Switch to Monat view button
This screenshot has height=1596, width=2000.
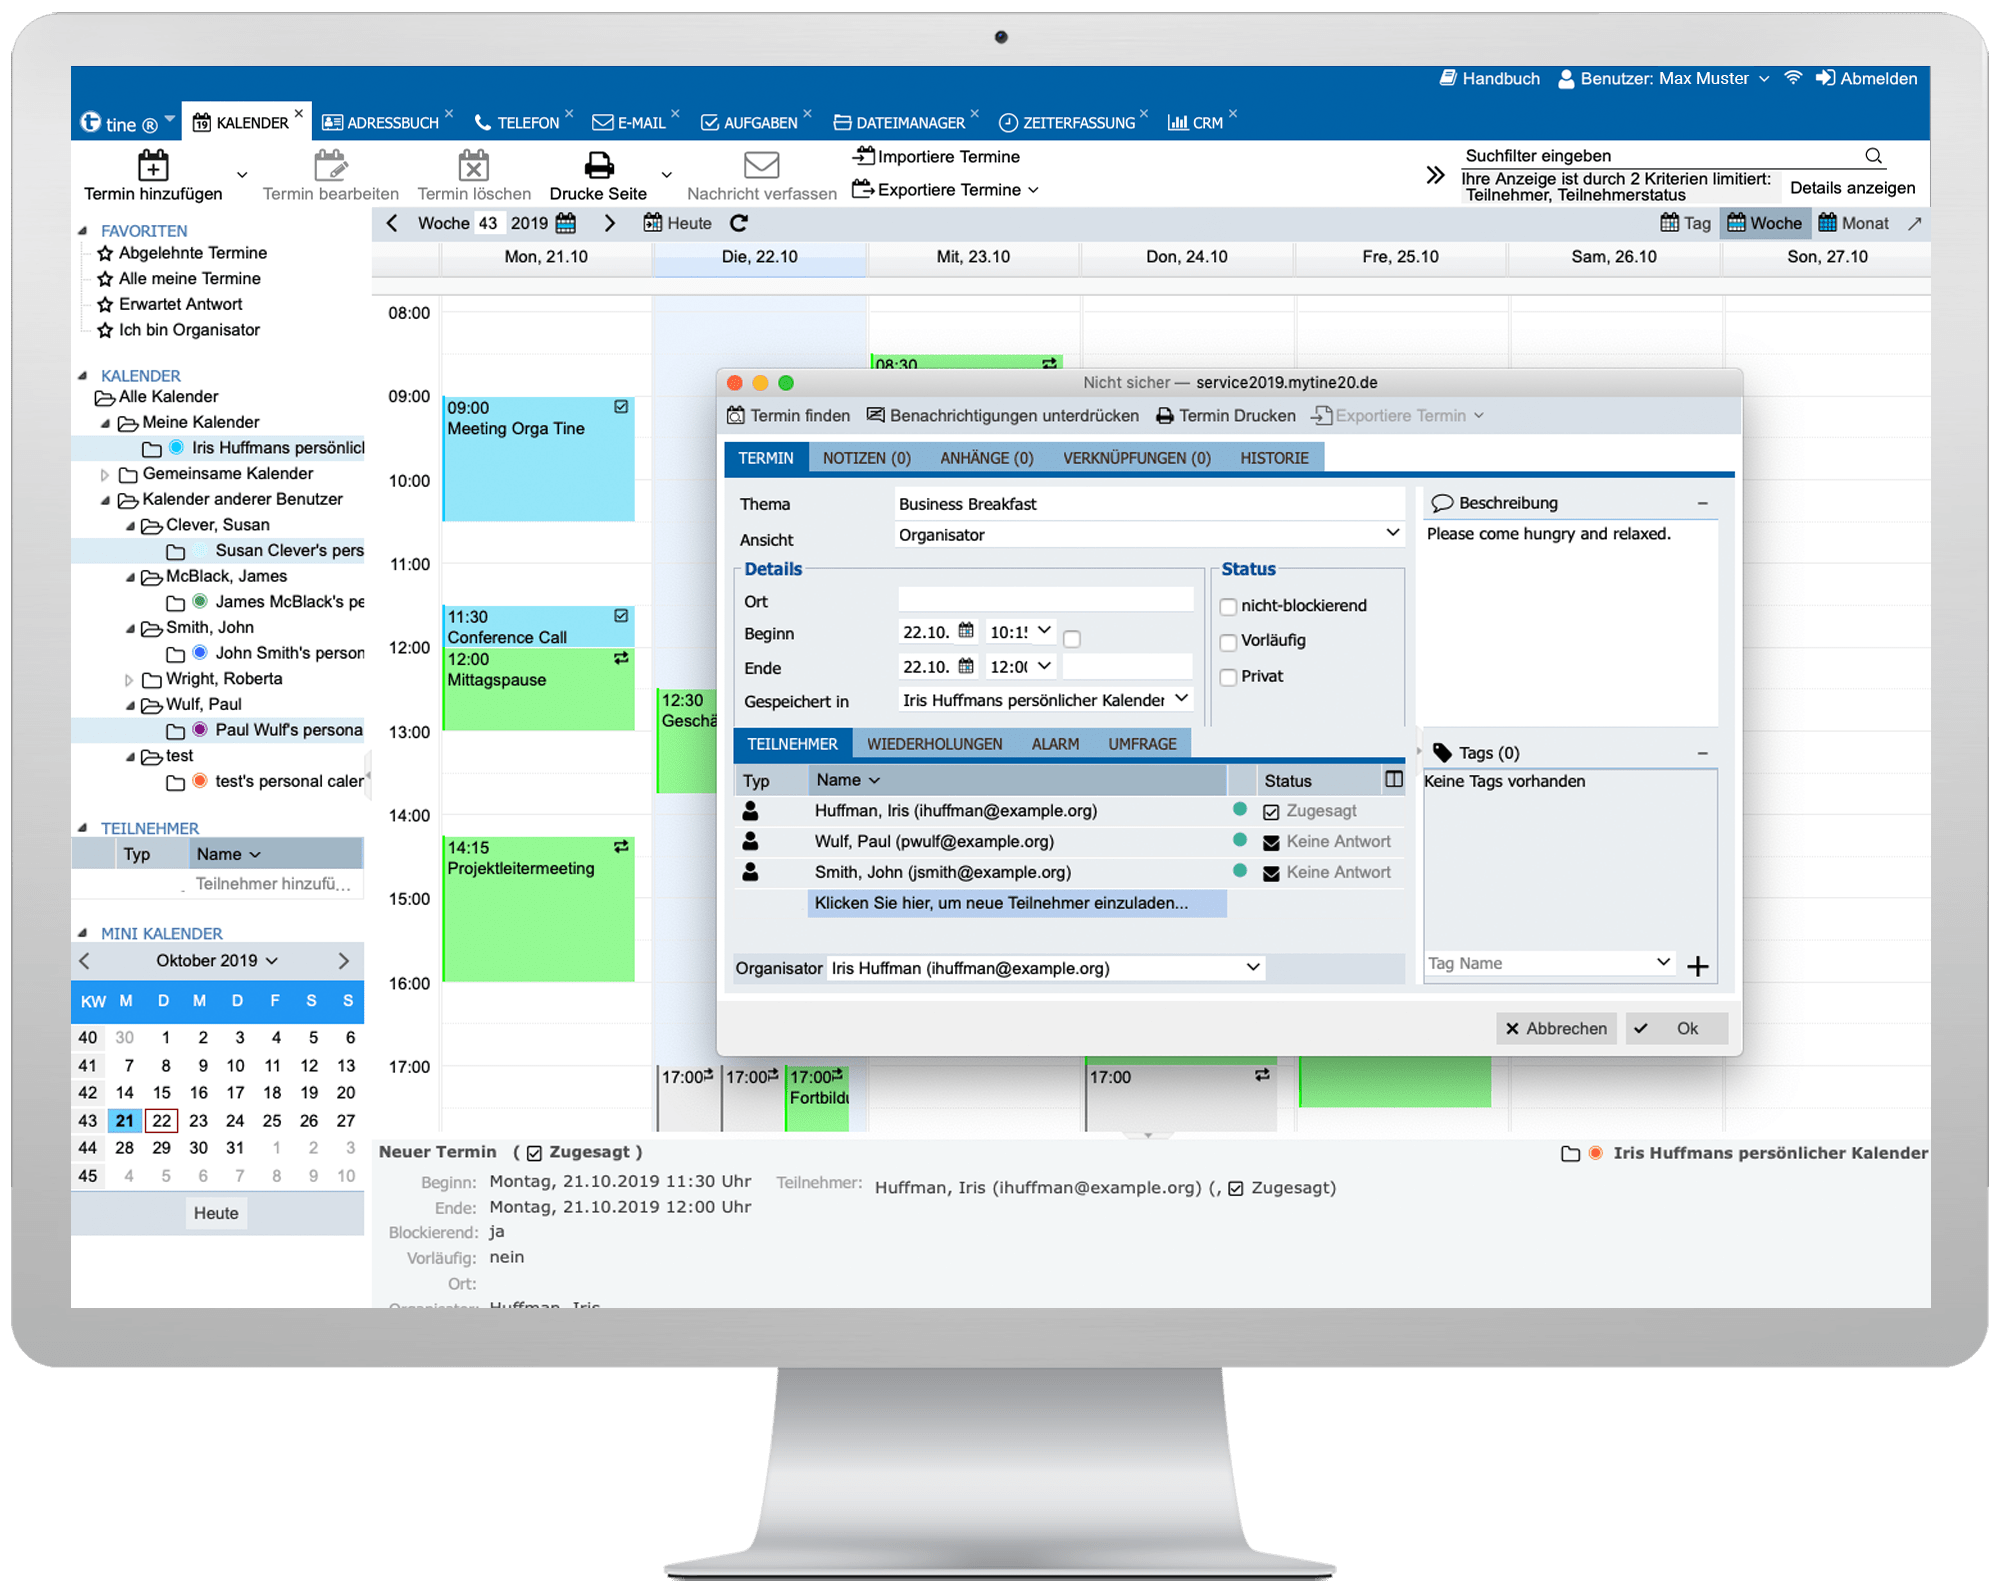[1854, 223]
